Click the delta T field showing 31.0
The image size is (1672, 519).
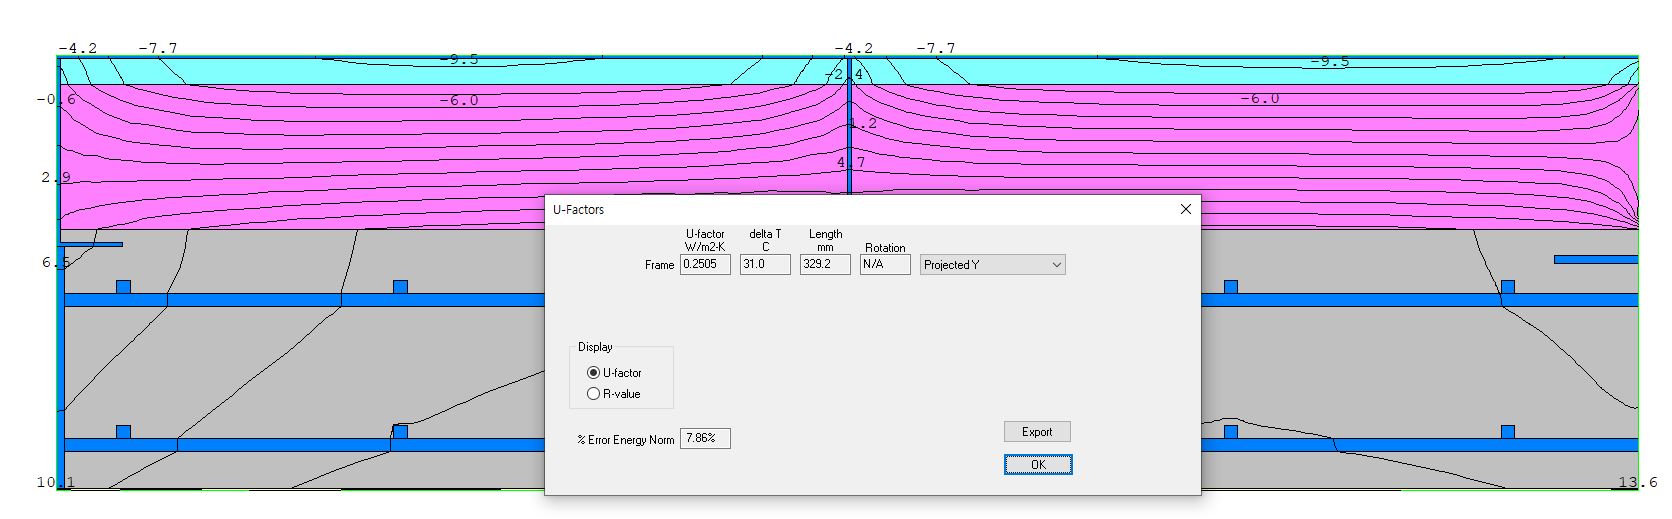[x=764, y=265]
